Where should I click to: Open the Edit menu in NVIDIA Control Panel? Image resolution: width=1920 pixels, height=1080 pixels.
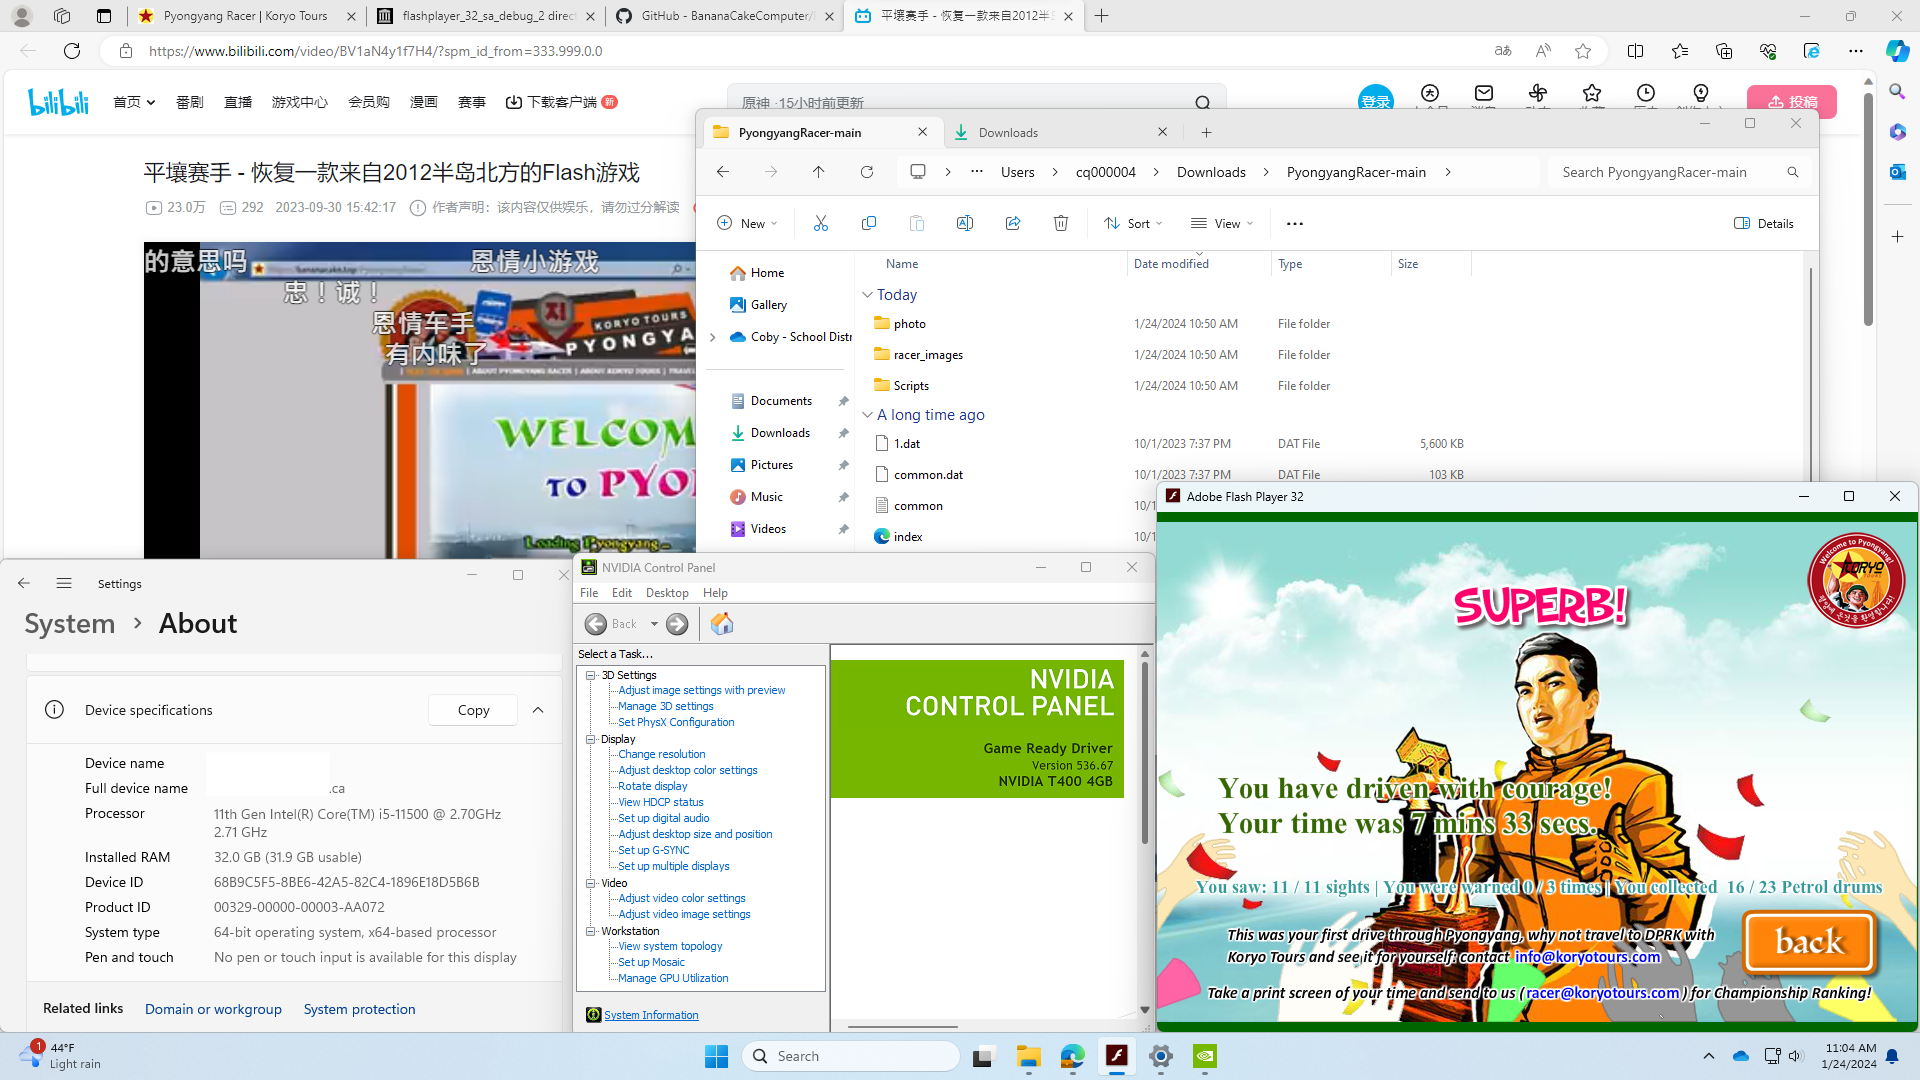coord(622,593)
